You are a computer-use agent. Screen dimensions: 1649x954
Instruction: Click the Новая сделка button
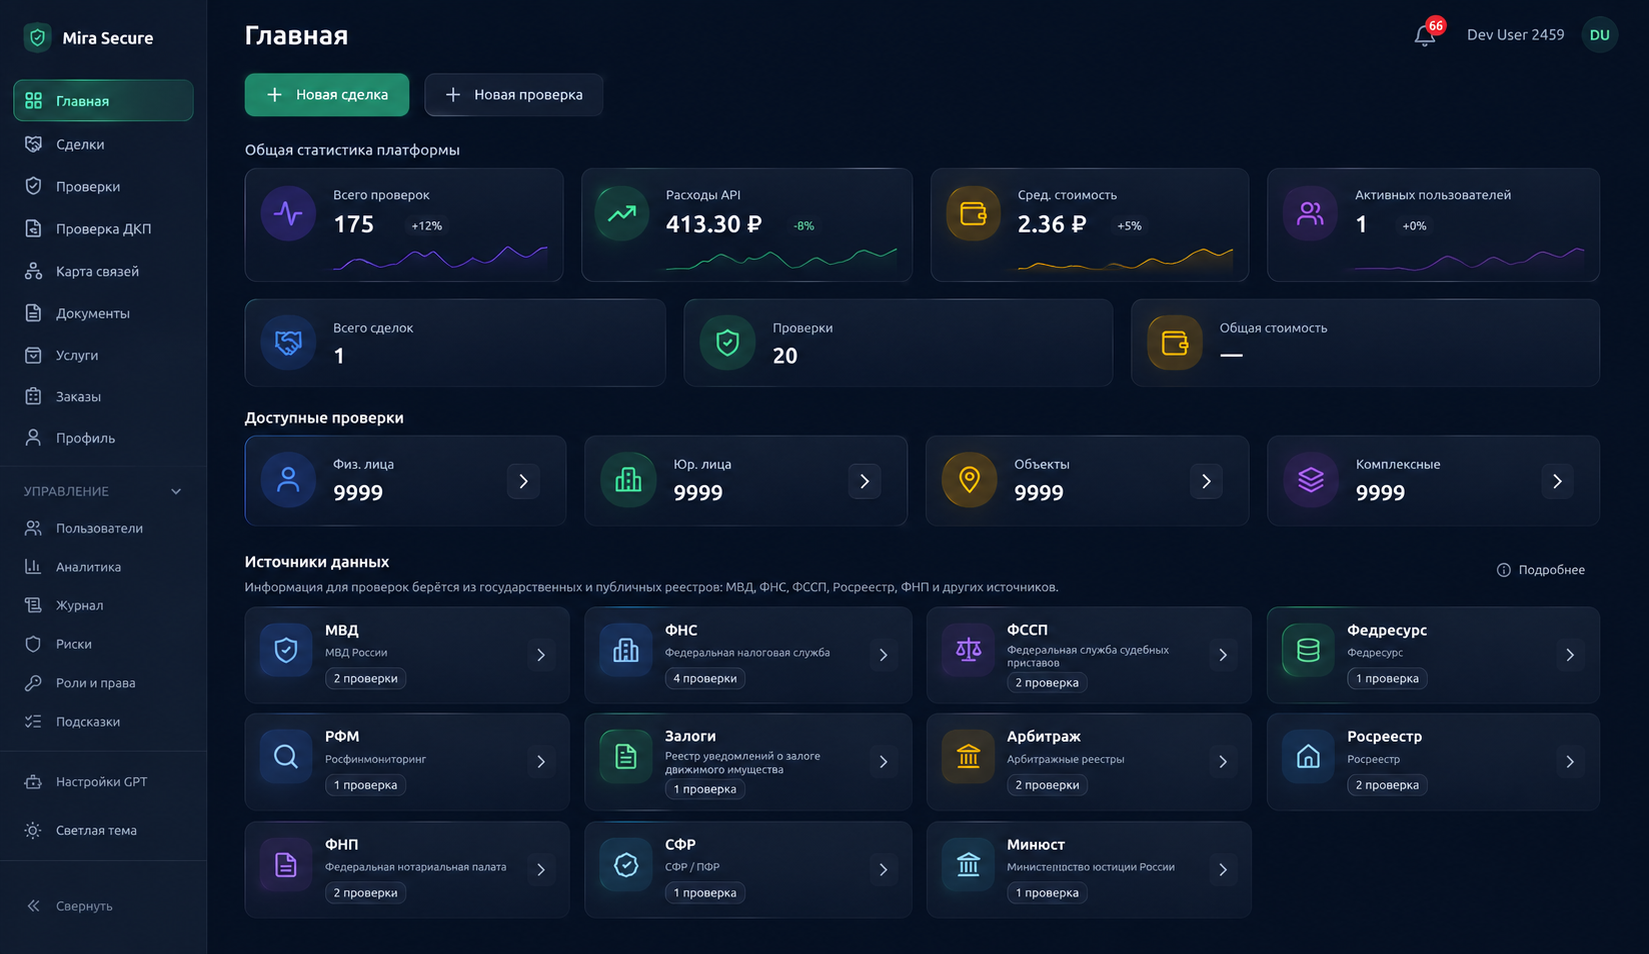coord(327,95)
